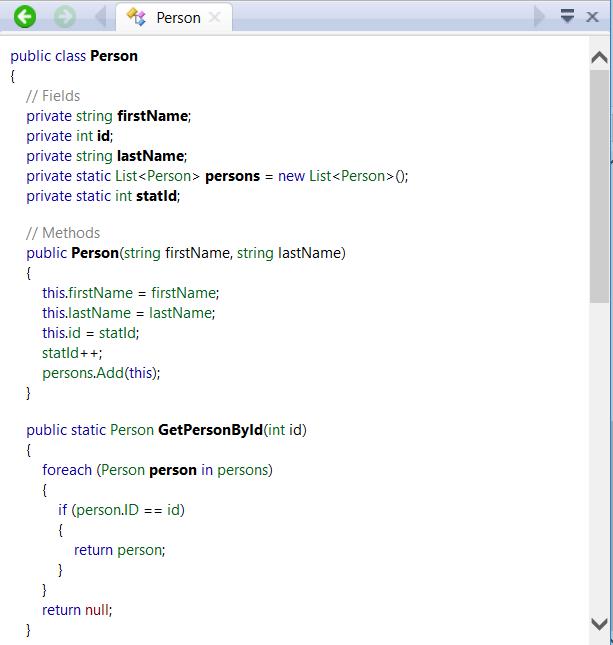Click the bold lastName field declaration
Image resolution: width=613 pixels, height=645 pixels.
click(151, 156)
